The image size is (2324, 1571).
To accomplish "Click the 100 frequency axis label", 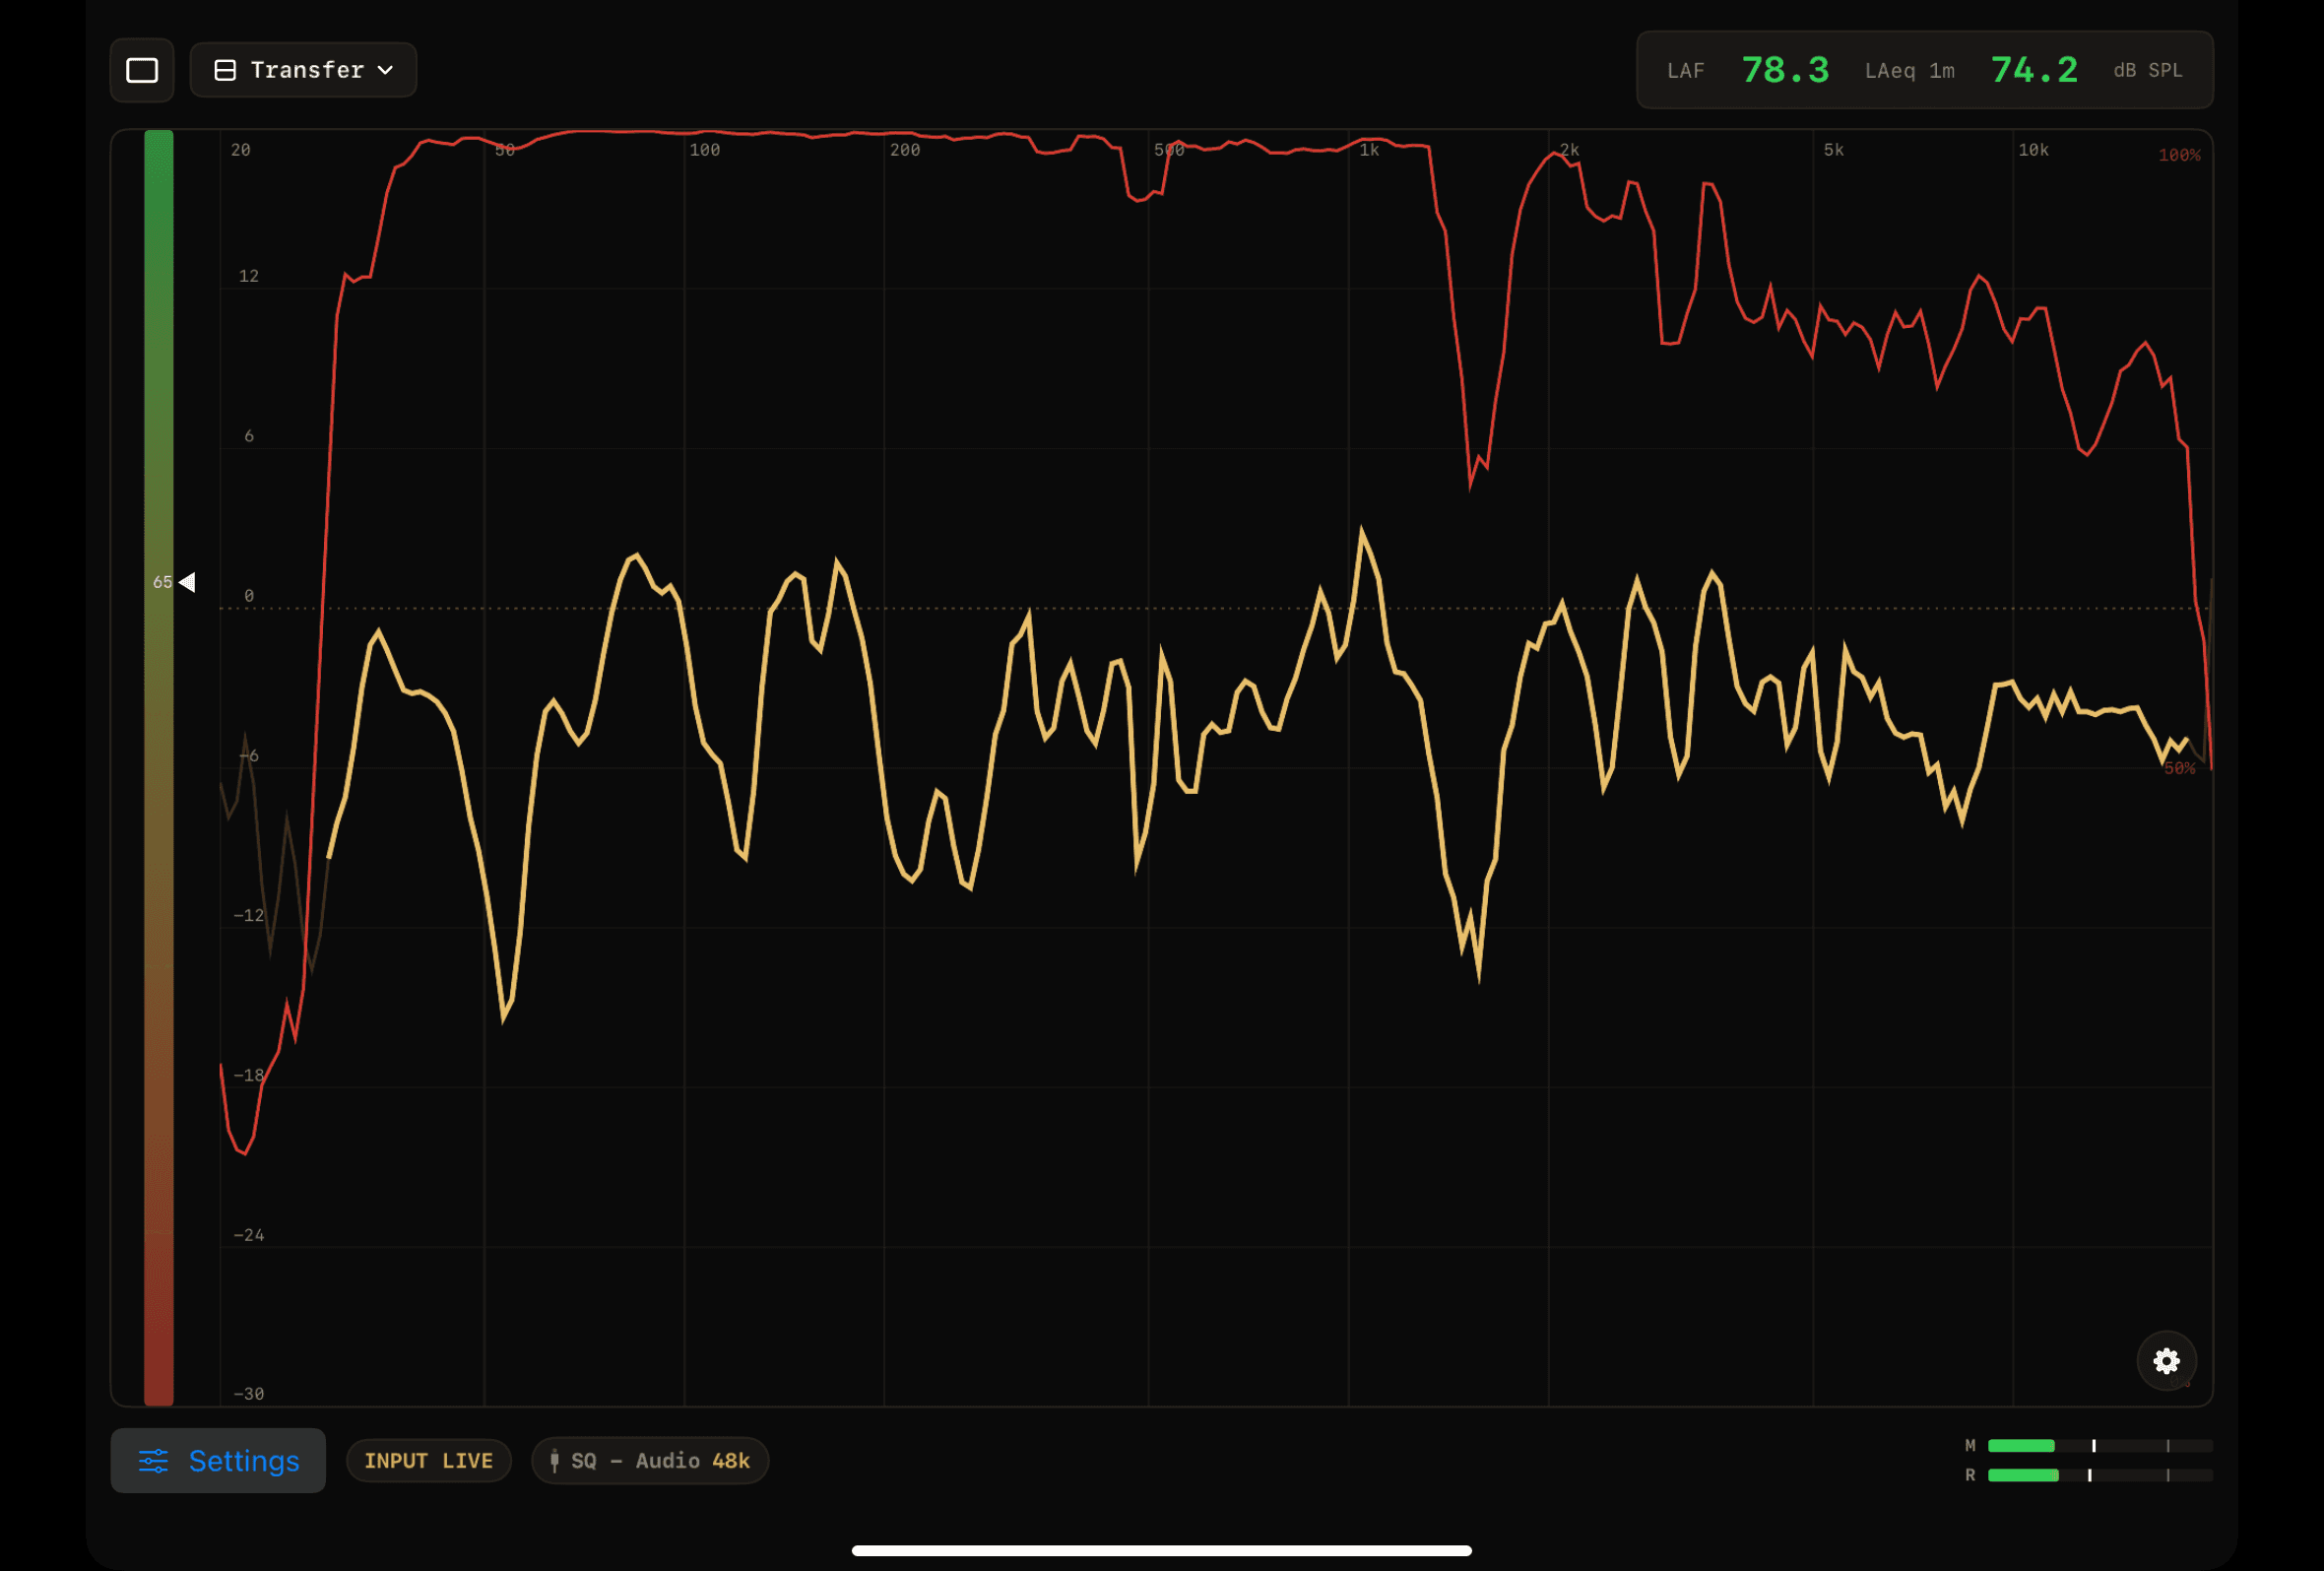I will (705, 150).
